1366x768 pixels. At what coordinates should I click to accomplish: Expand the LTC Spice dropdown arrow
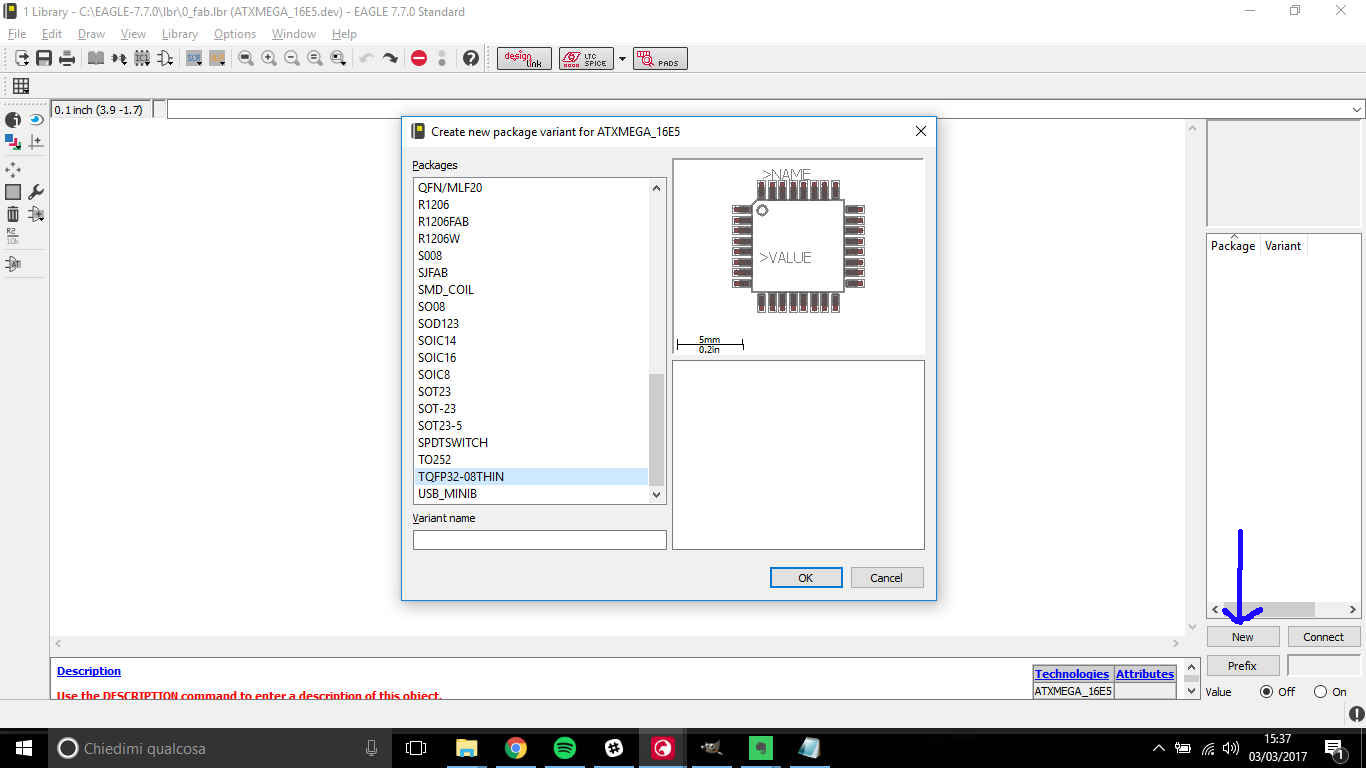click(x=622, y=59)
